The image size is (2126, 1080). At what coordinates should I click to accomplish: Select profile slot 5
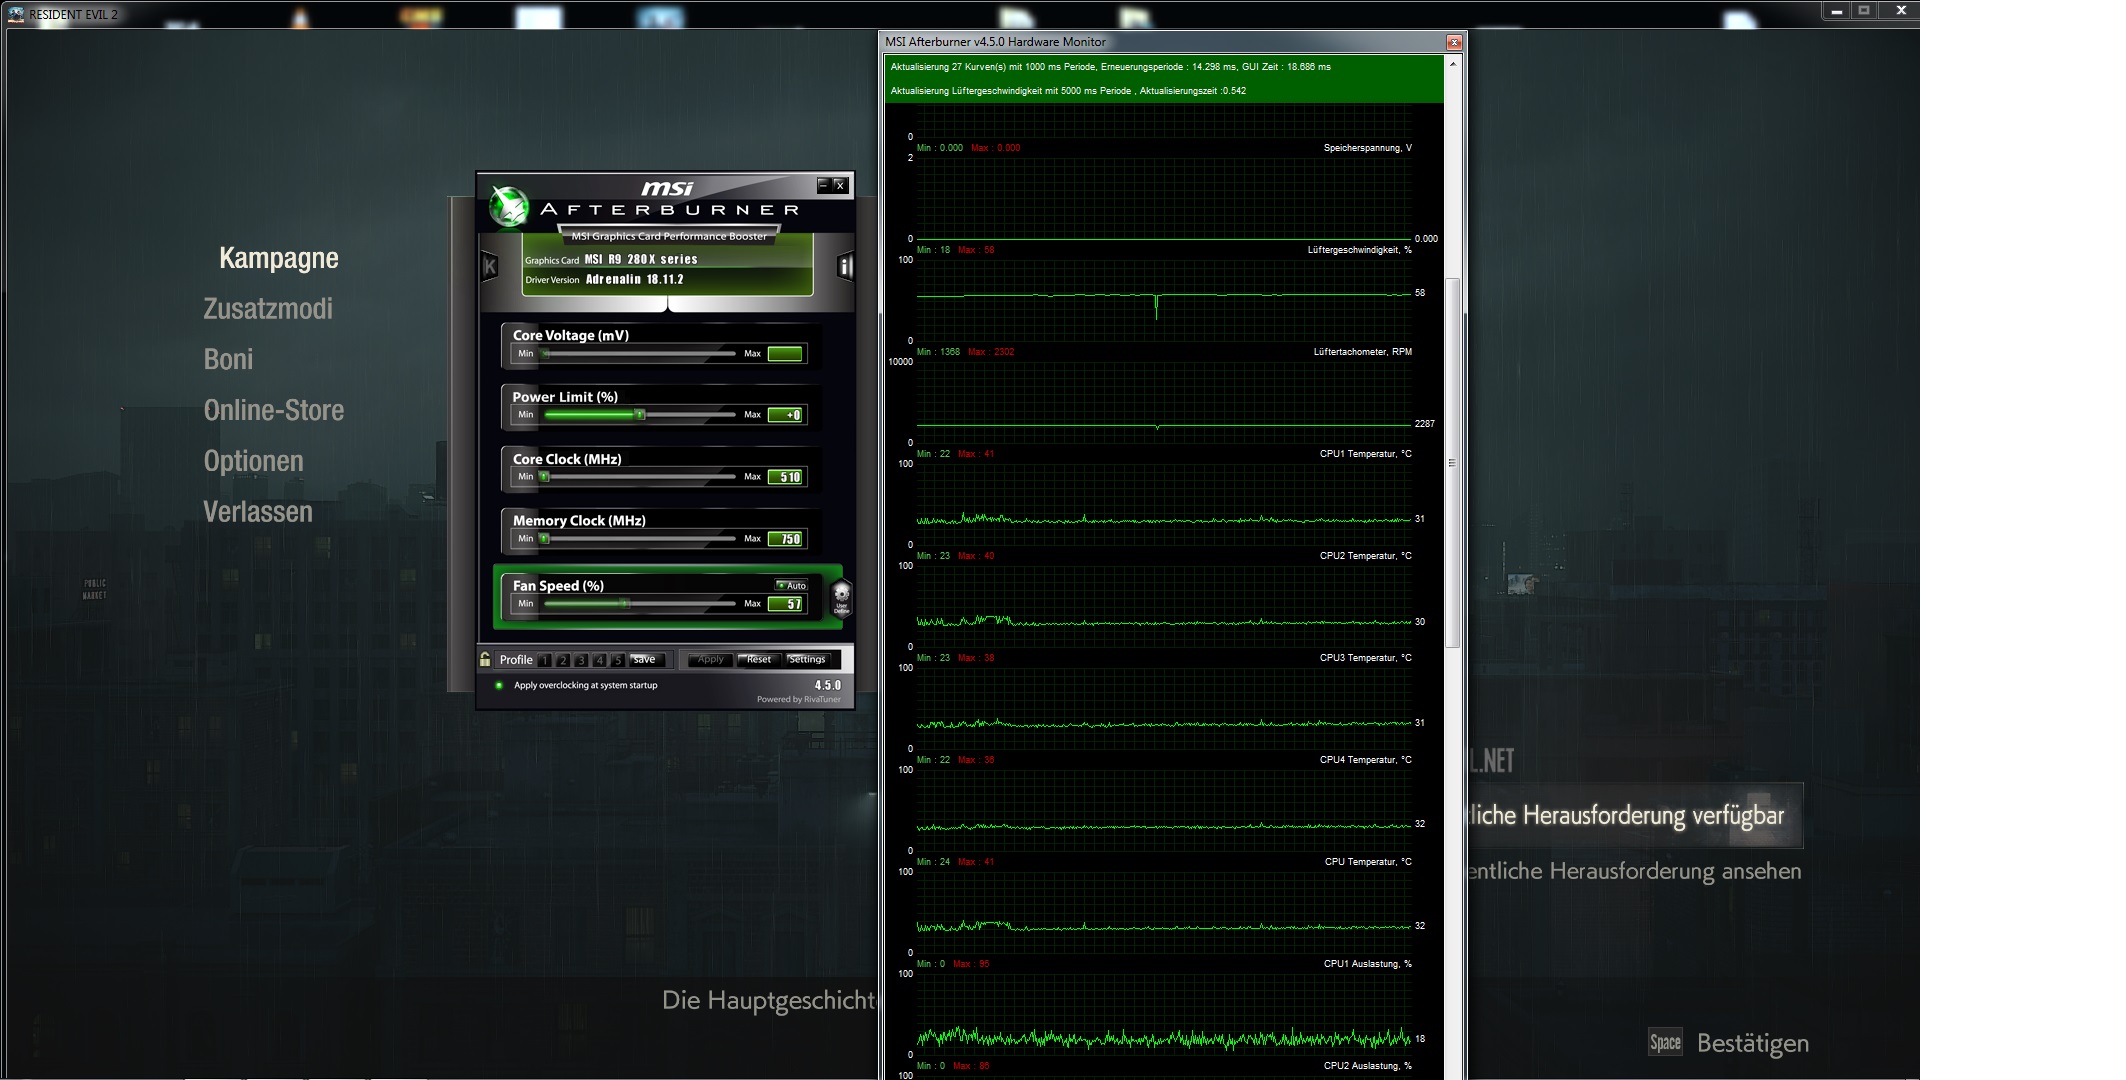click(x=617, y=660)
